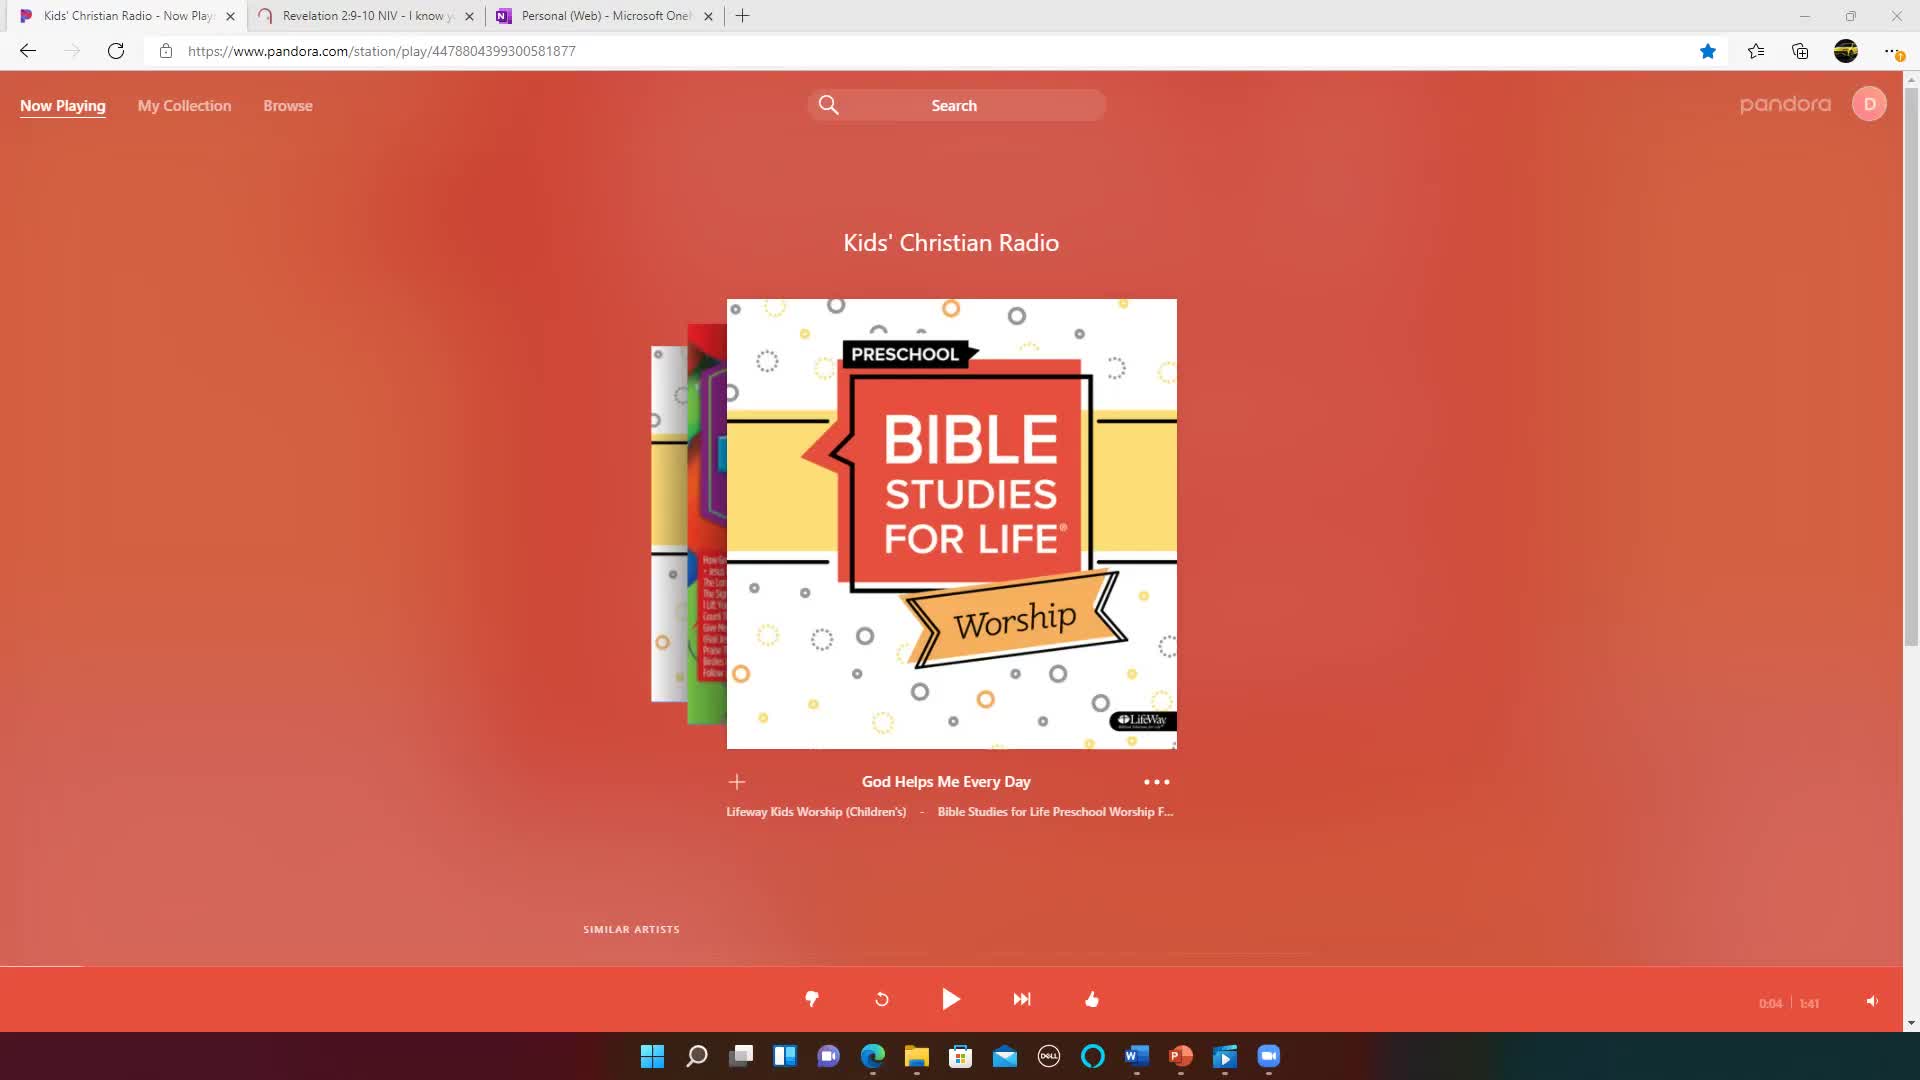The height and width of the screenshot is (1080, 1920).
Task: Click the Pandora logo
Action: [x=1785, y=104]
